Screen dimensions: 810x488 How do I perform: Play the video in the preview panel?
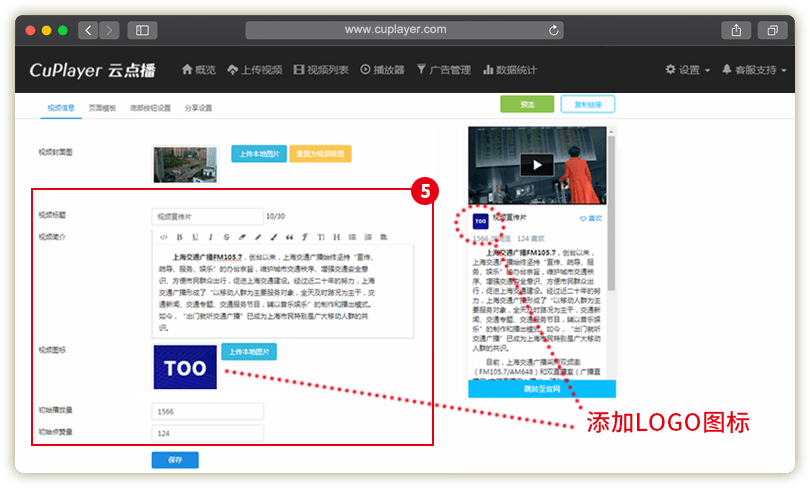point(536,166)
